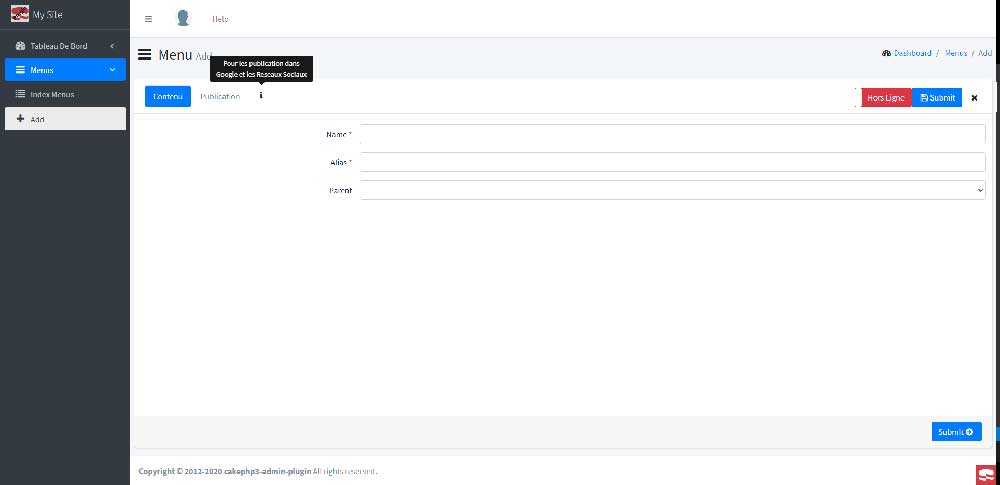This screenshot has height=485, width=1000.
Task: Focus the Alias text field
Action: (x=672, y=162)
